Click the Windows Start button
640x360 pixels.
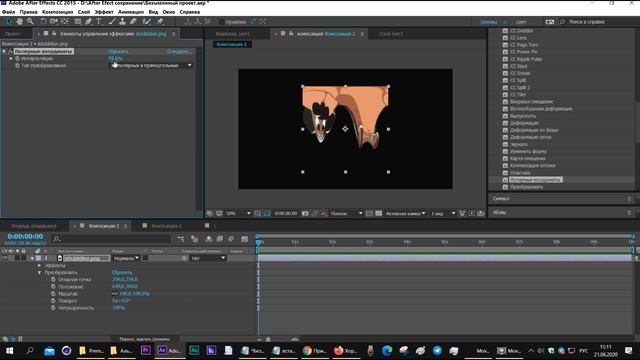point(9,350)
